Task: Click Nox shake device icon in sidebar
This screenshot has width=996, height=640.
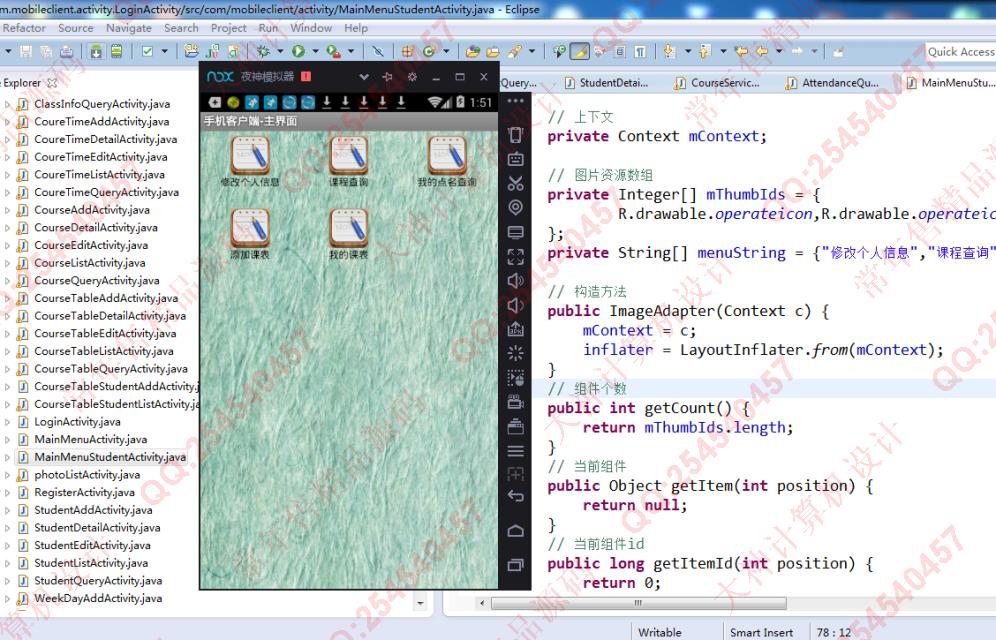Action: [x=516, y=135]
